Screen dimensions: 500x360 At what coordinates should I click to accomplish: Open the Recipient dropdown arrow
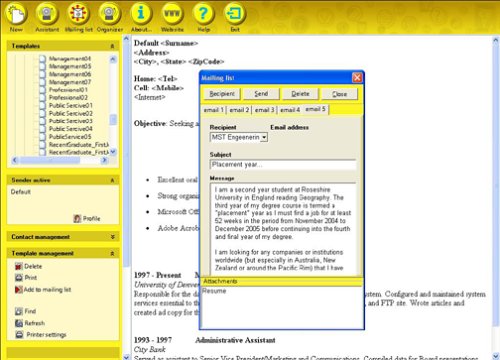(264, 137)
